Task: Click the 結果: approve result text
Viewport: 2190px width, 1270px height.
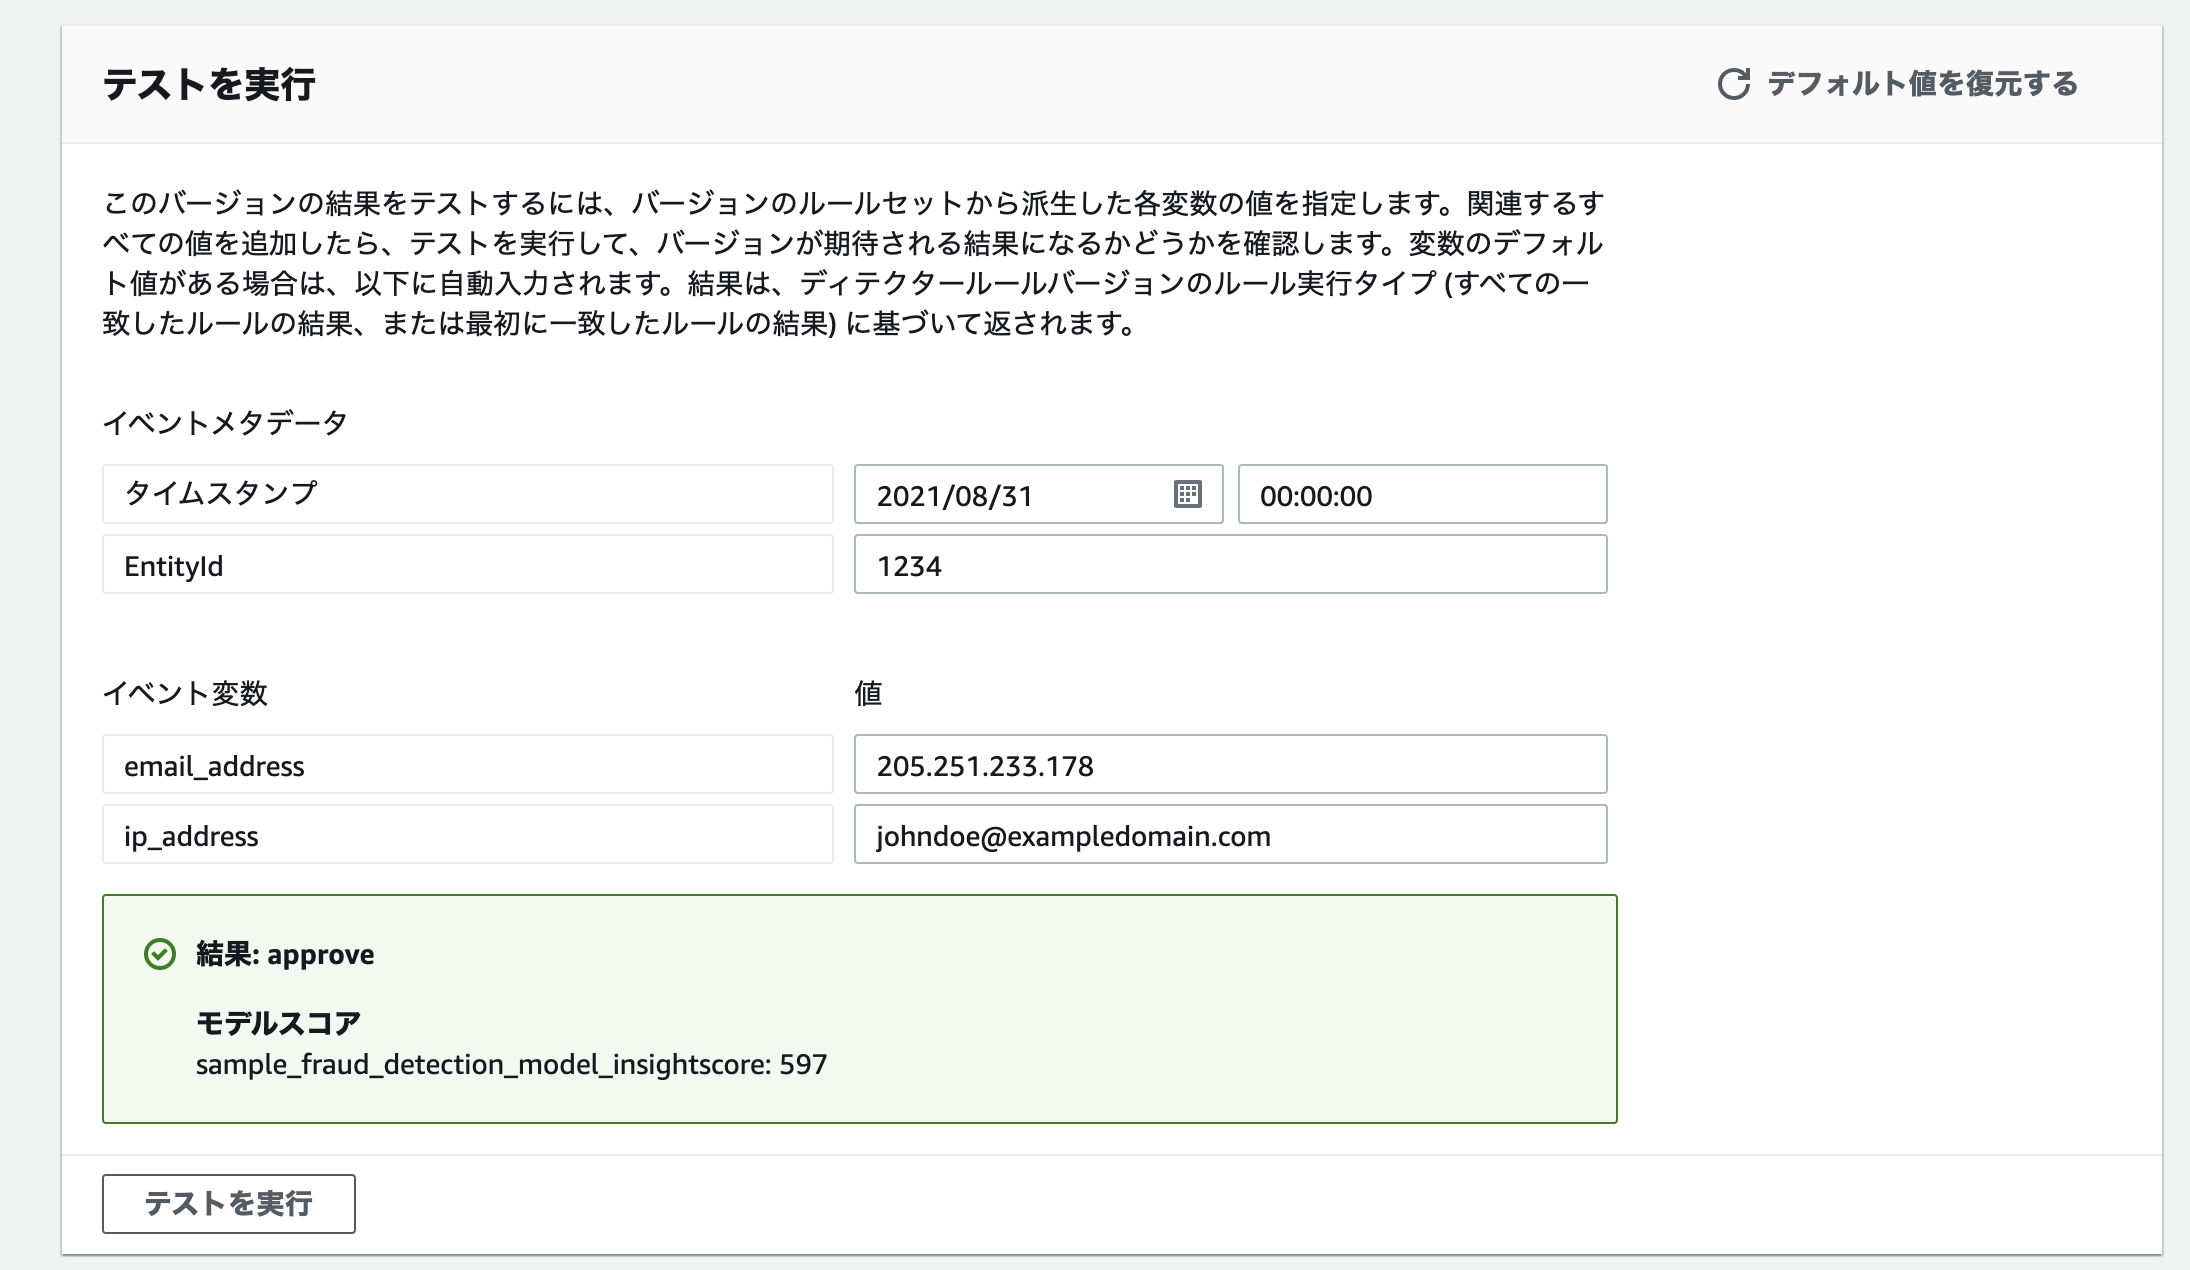Action: point(285,954)
